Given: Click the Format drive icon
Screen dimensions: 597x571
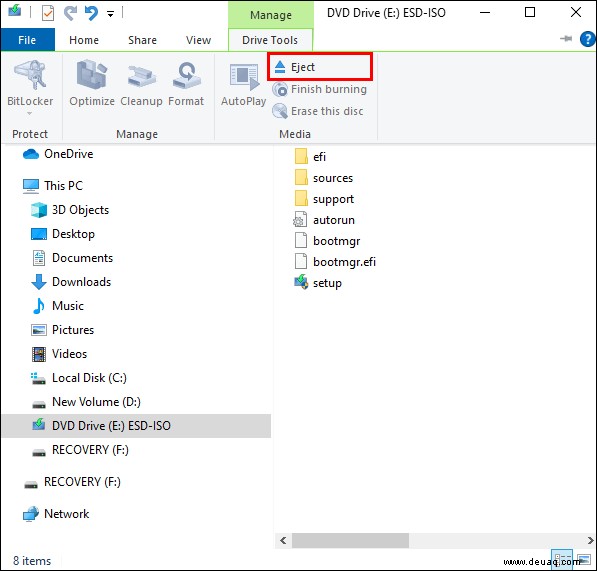Looking at the screenshot, I should [186, 75].
